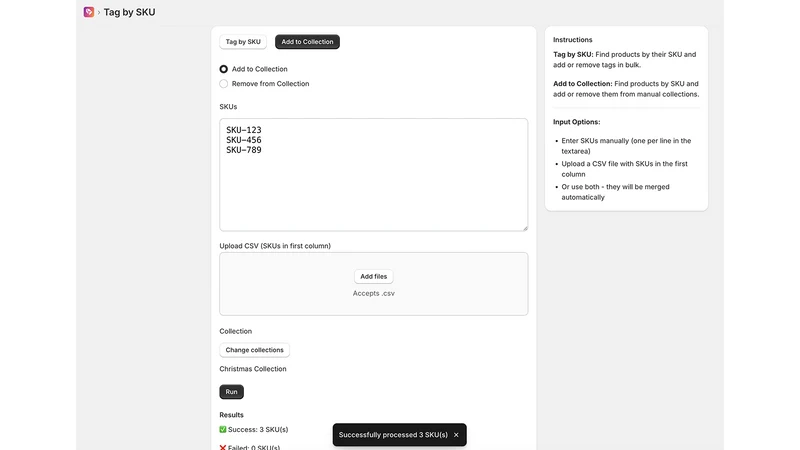Viewport: 800px width, 450px height.
Task: Click the CSV upload drop zone
Action: (x=373, y=284)
